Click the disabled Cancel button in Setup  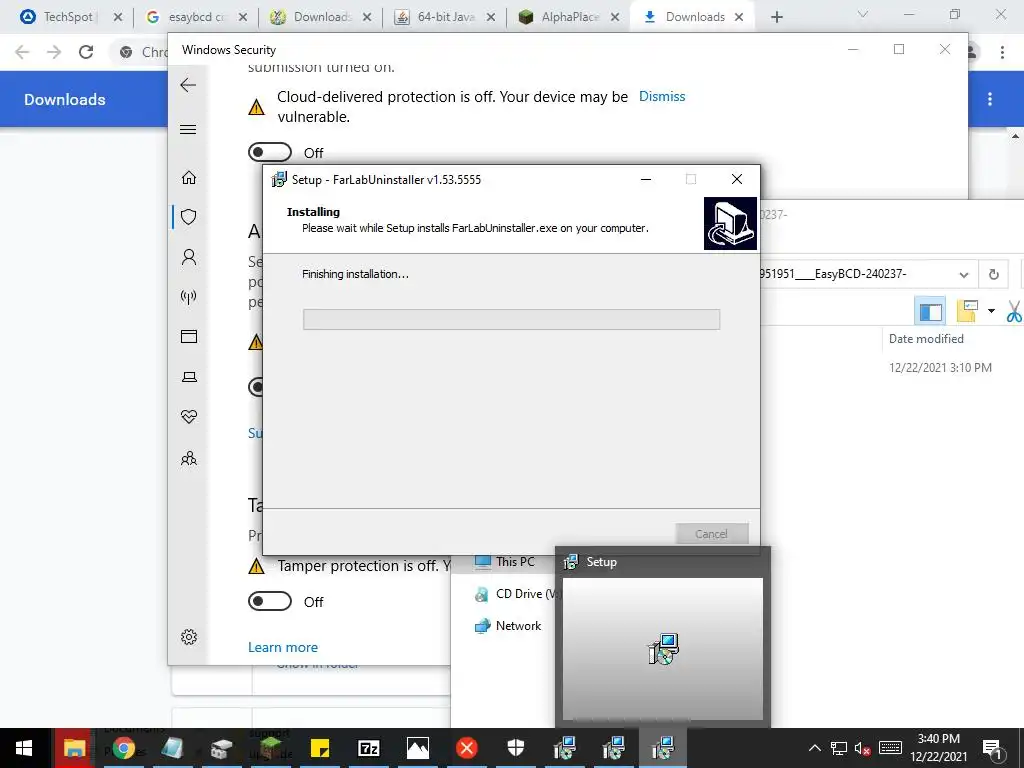click(711, 534)
